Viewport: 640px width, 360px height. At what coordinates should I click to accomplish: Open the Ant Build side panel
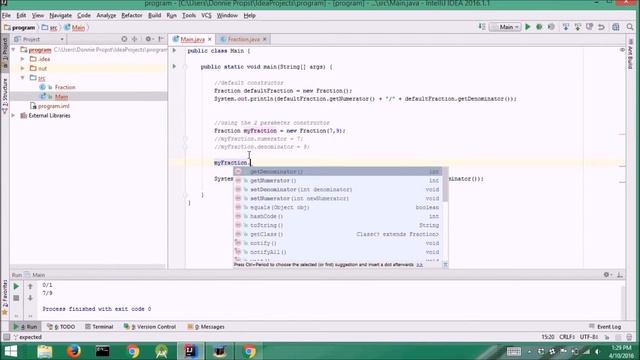click(x=630, y=54)
